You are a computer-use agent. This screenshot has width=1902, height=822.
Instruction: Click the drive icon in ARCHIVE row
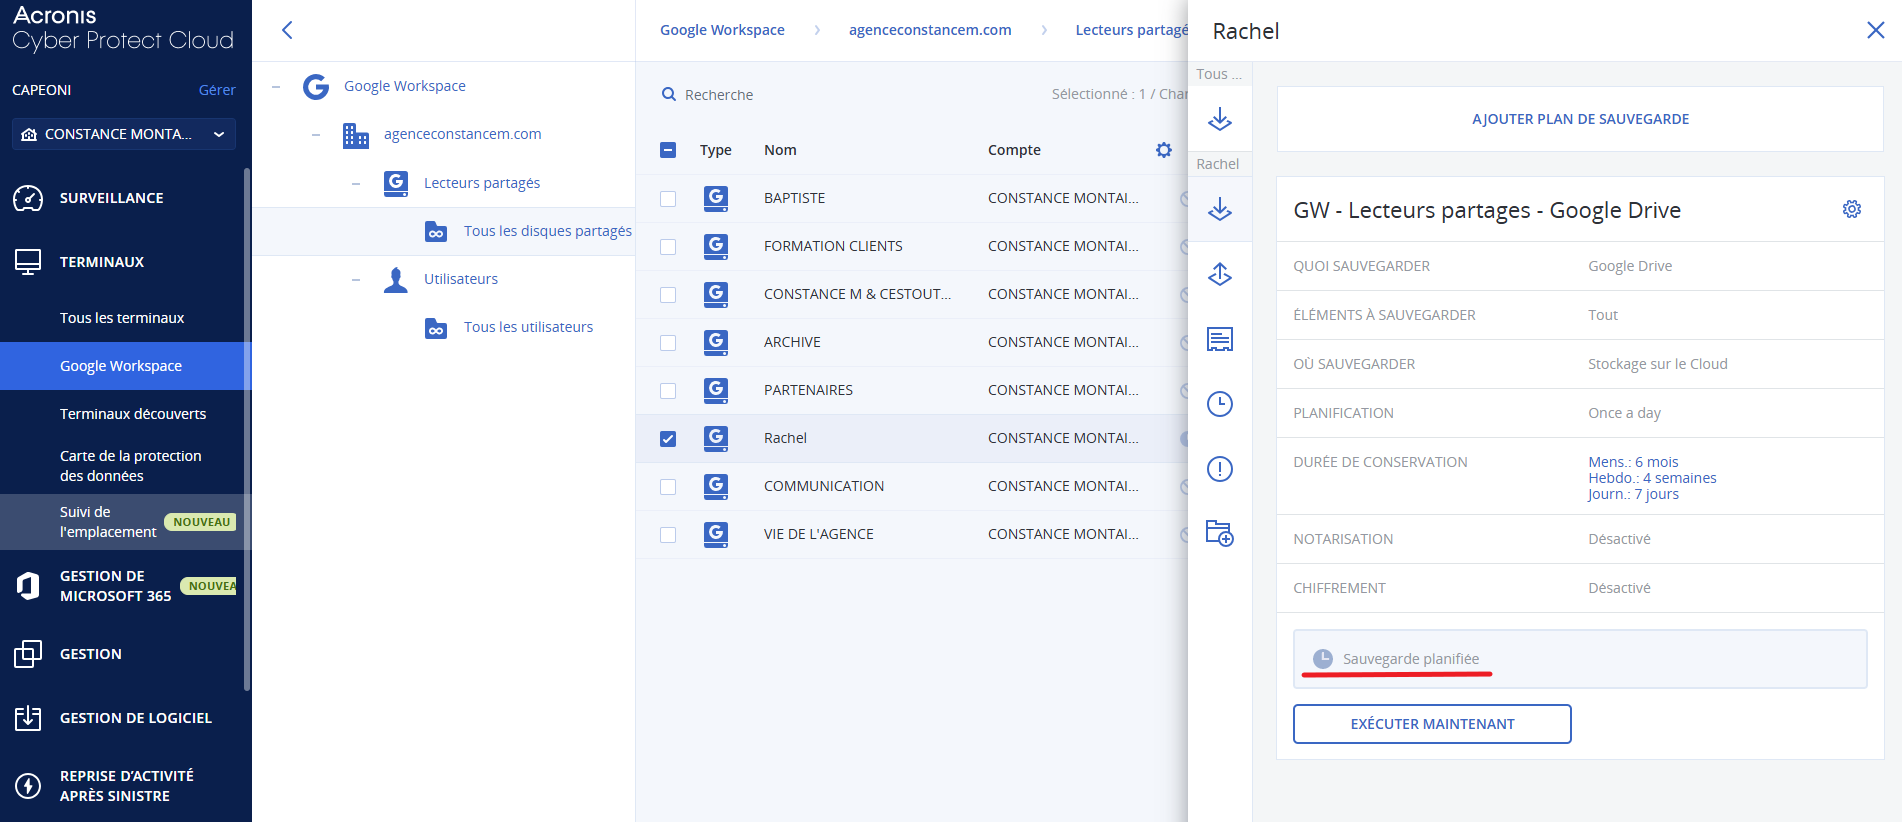[x=716, y=342]
